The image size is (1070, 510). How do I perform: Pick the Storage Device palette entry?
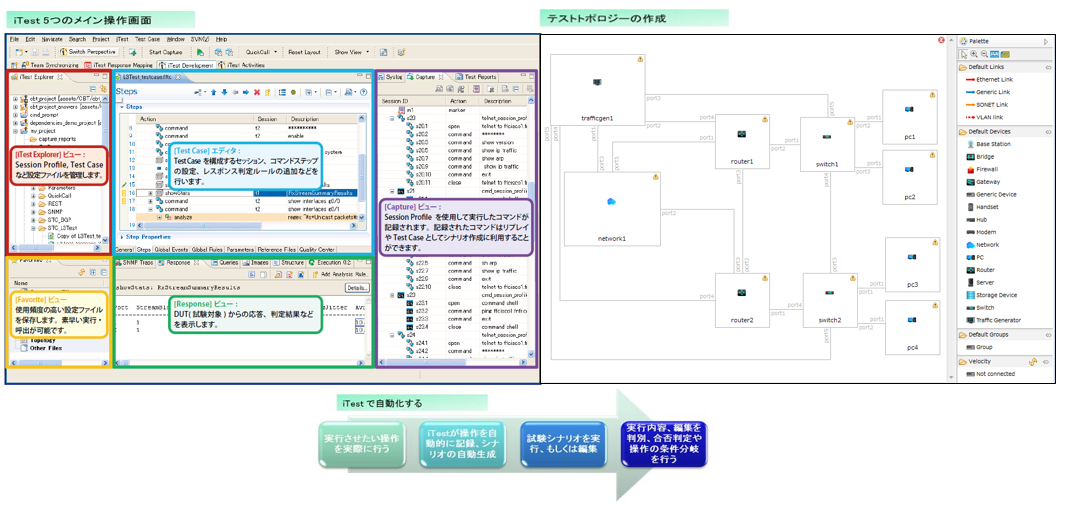tap(992, 295)
